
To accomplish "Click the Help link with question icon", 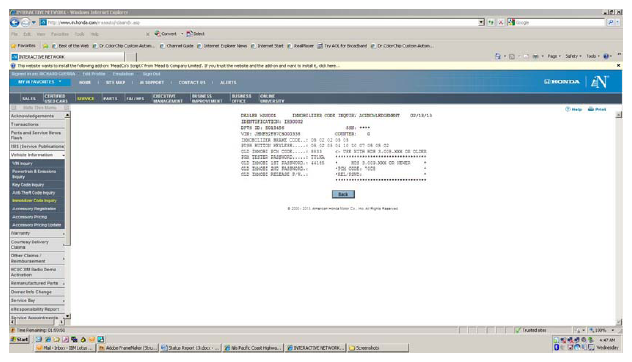I will pyautogui.click(x=573, y=109).
